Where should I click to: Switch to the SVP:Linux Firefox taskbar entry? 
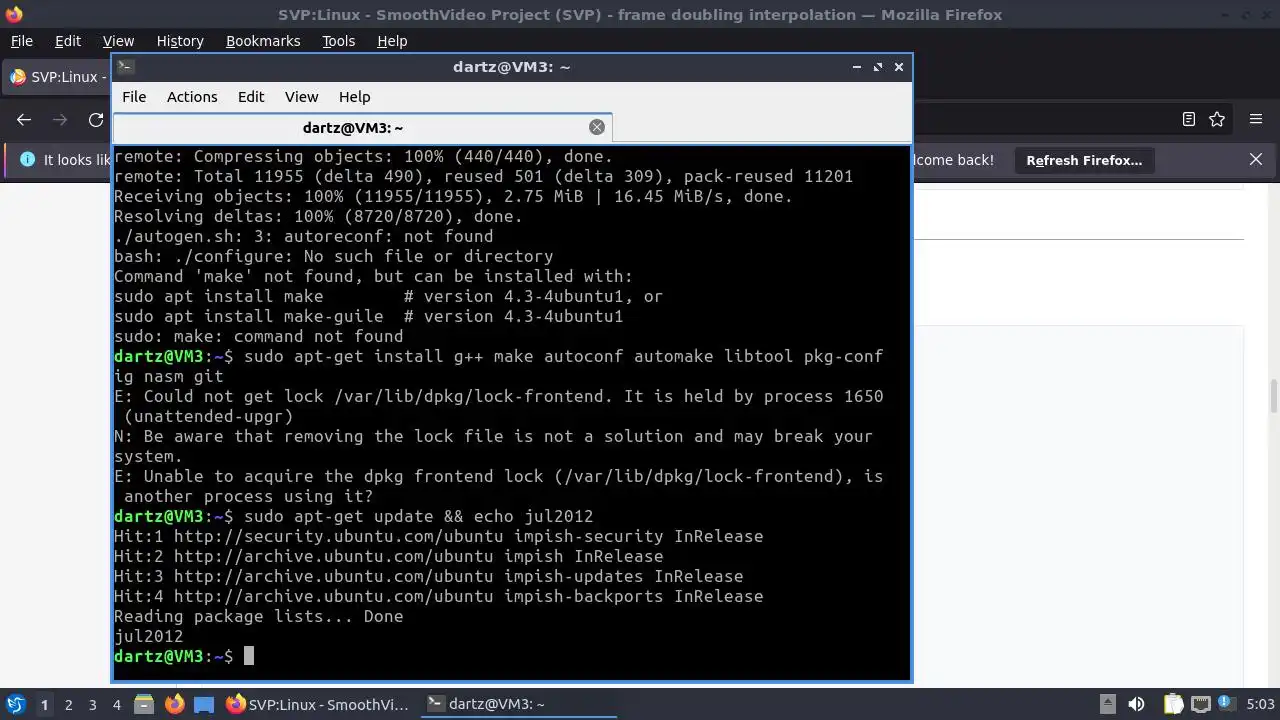coord(318,704)
